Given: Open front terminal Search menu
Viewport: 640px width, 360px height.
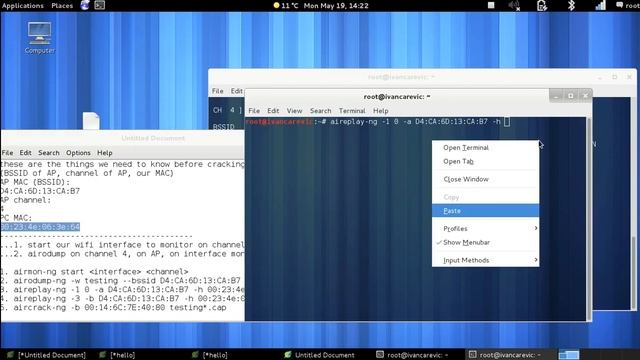Looking at the screenshot, I should tap(320, 111).
